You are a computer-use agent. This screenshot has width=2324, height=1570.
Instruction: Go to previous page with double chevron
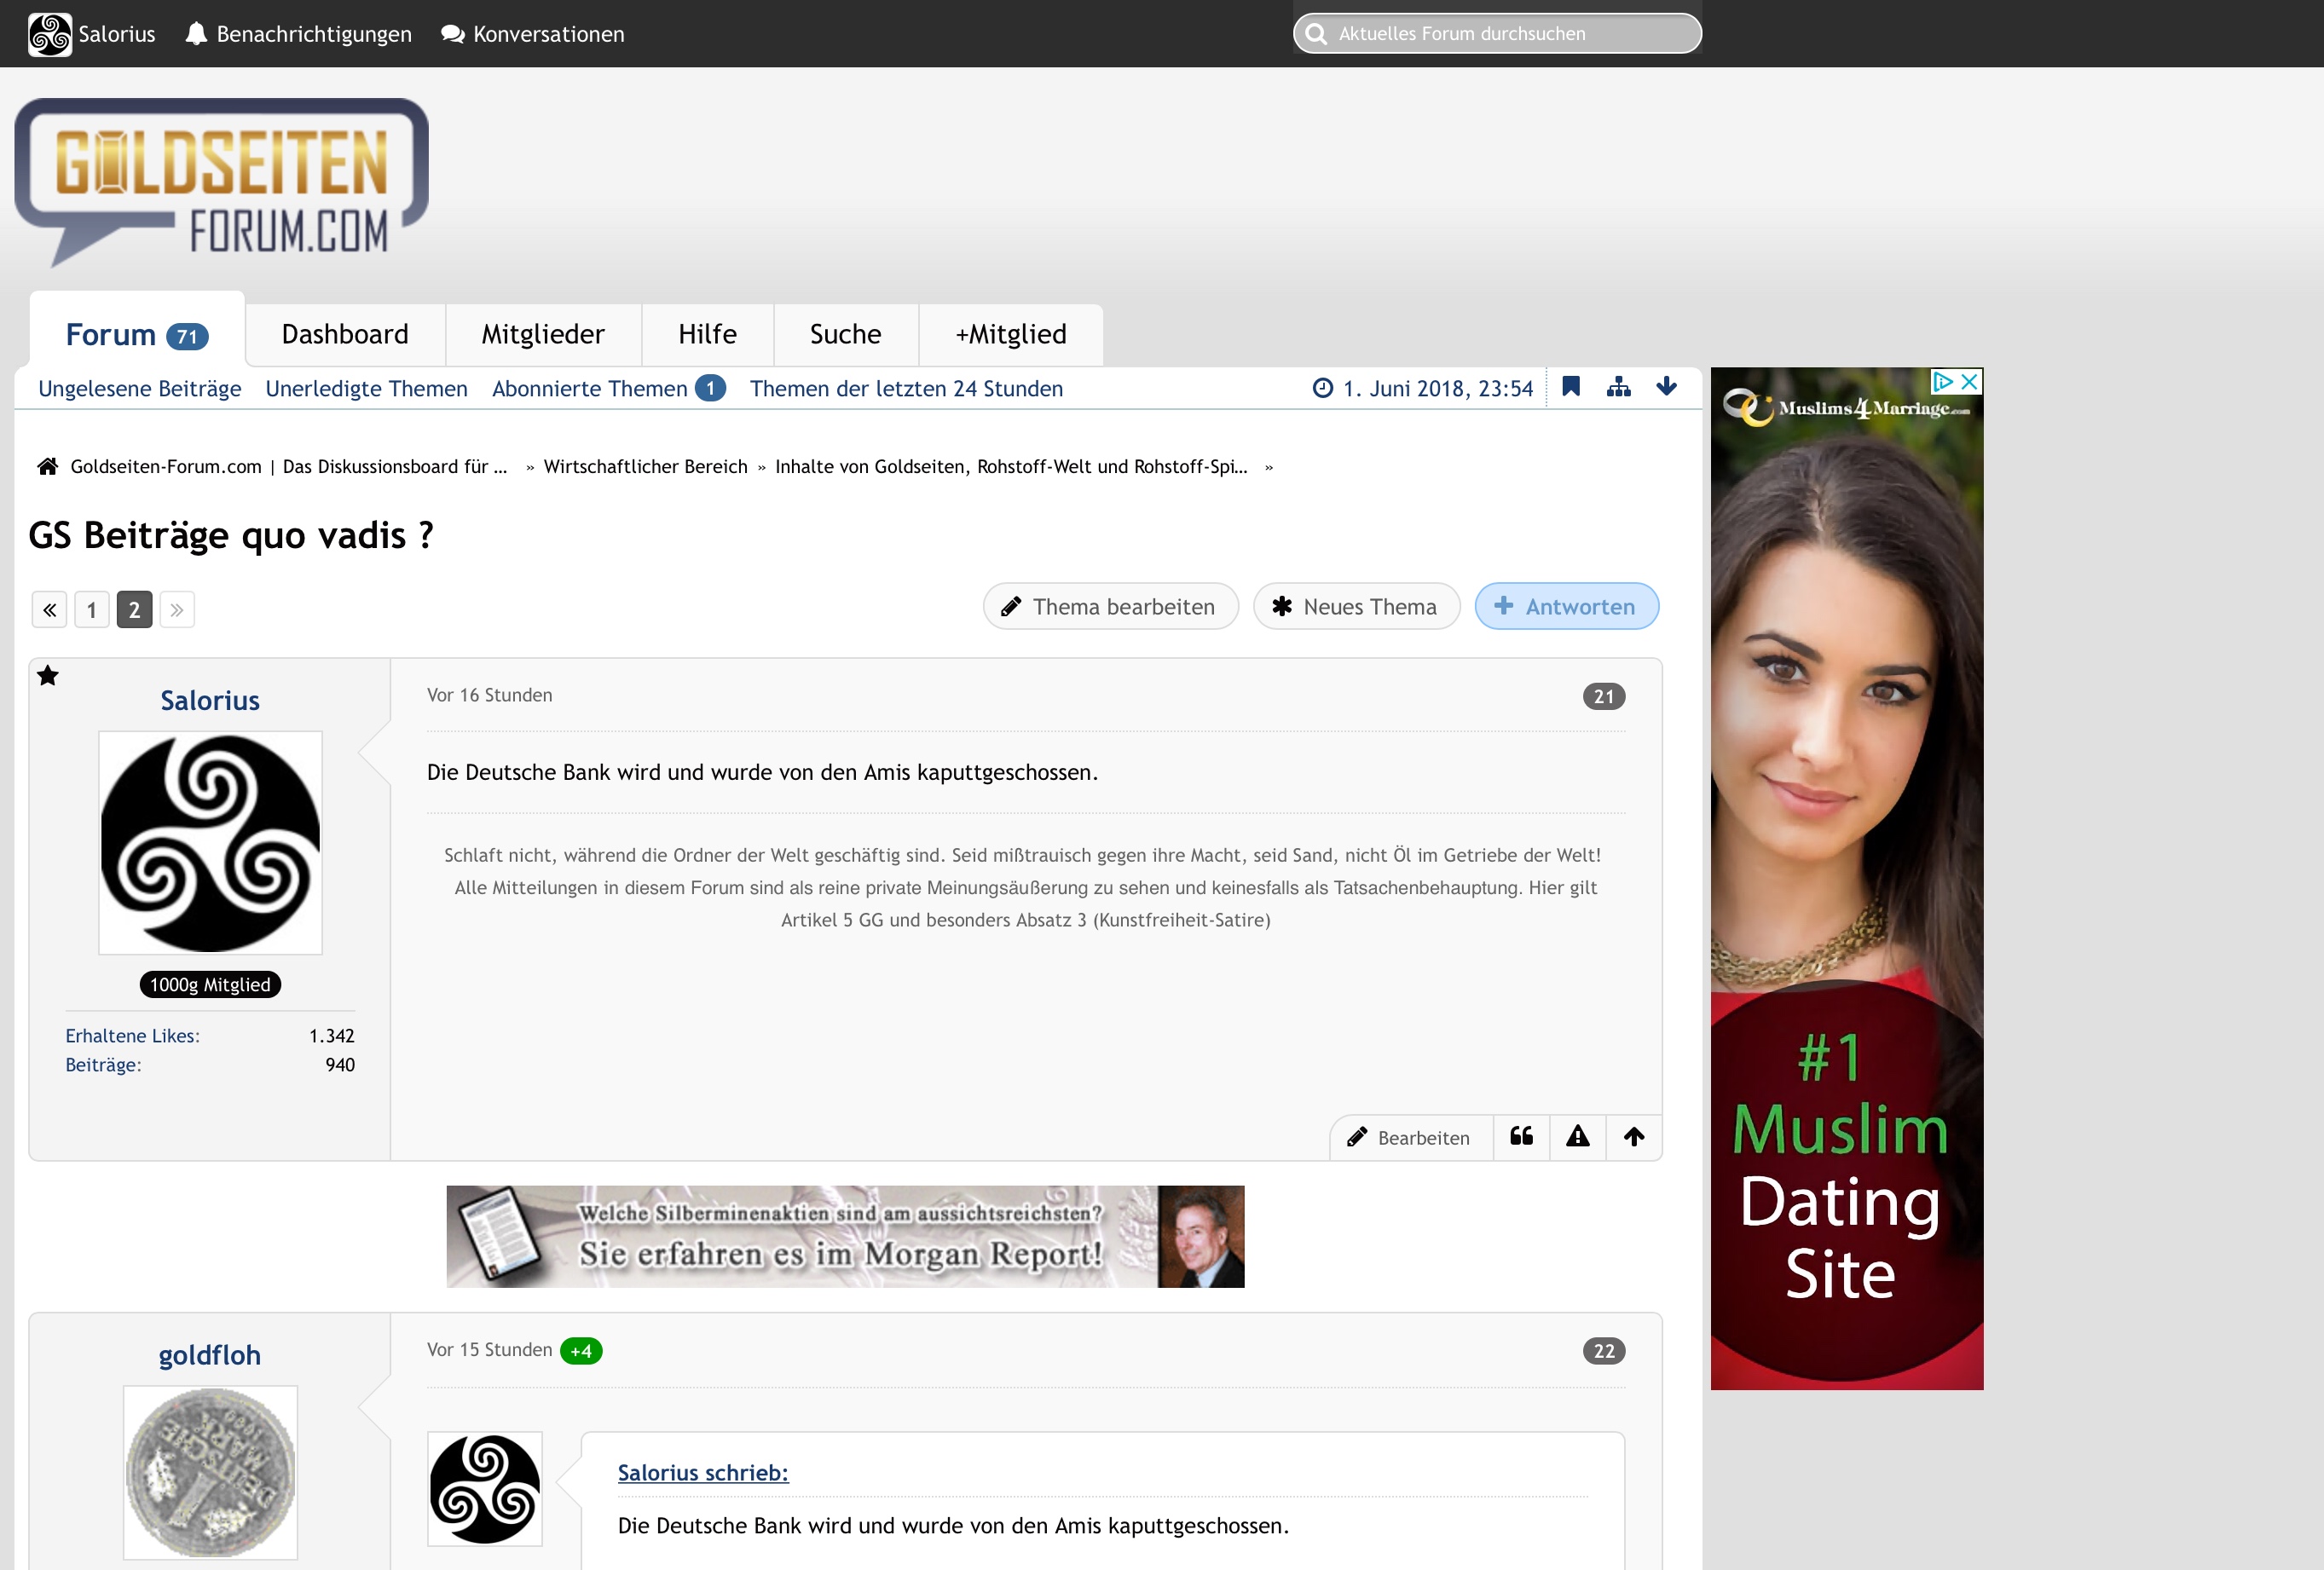tap(49, 610)
